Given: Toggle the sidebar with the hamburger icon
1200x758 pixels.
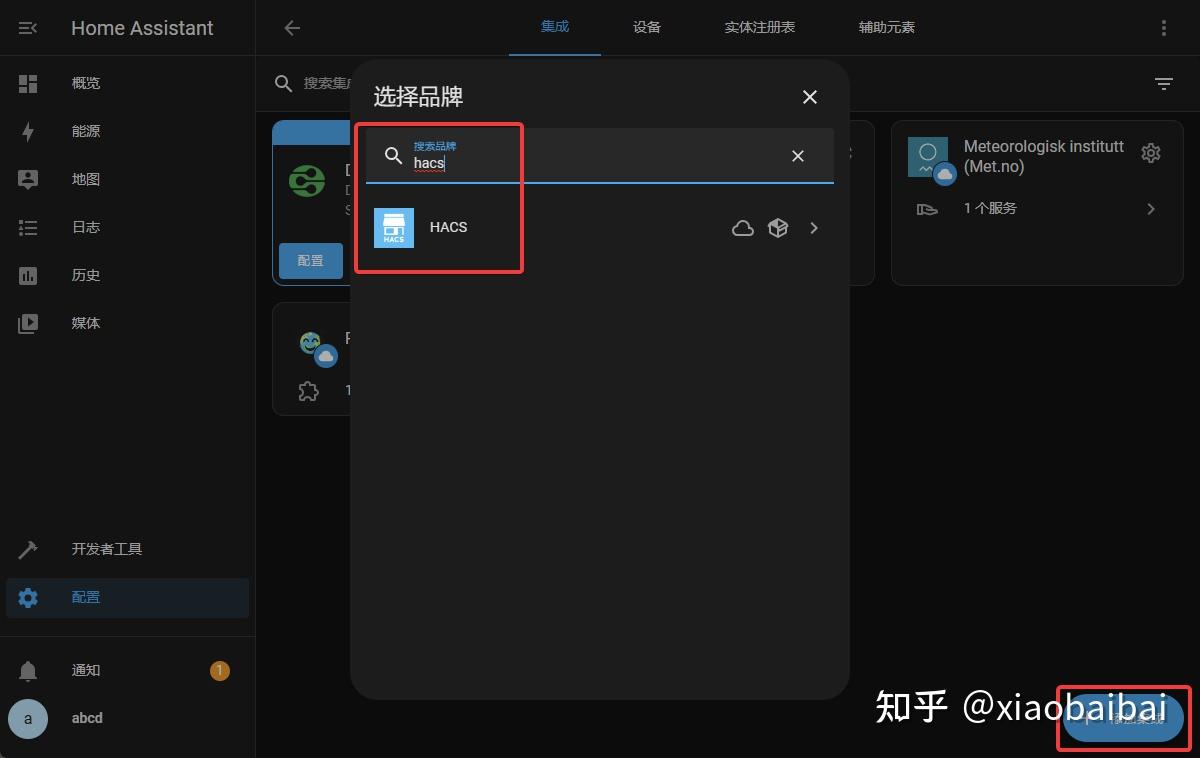Looking at the screenshot, I should point(27,27).
